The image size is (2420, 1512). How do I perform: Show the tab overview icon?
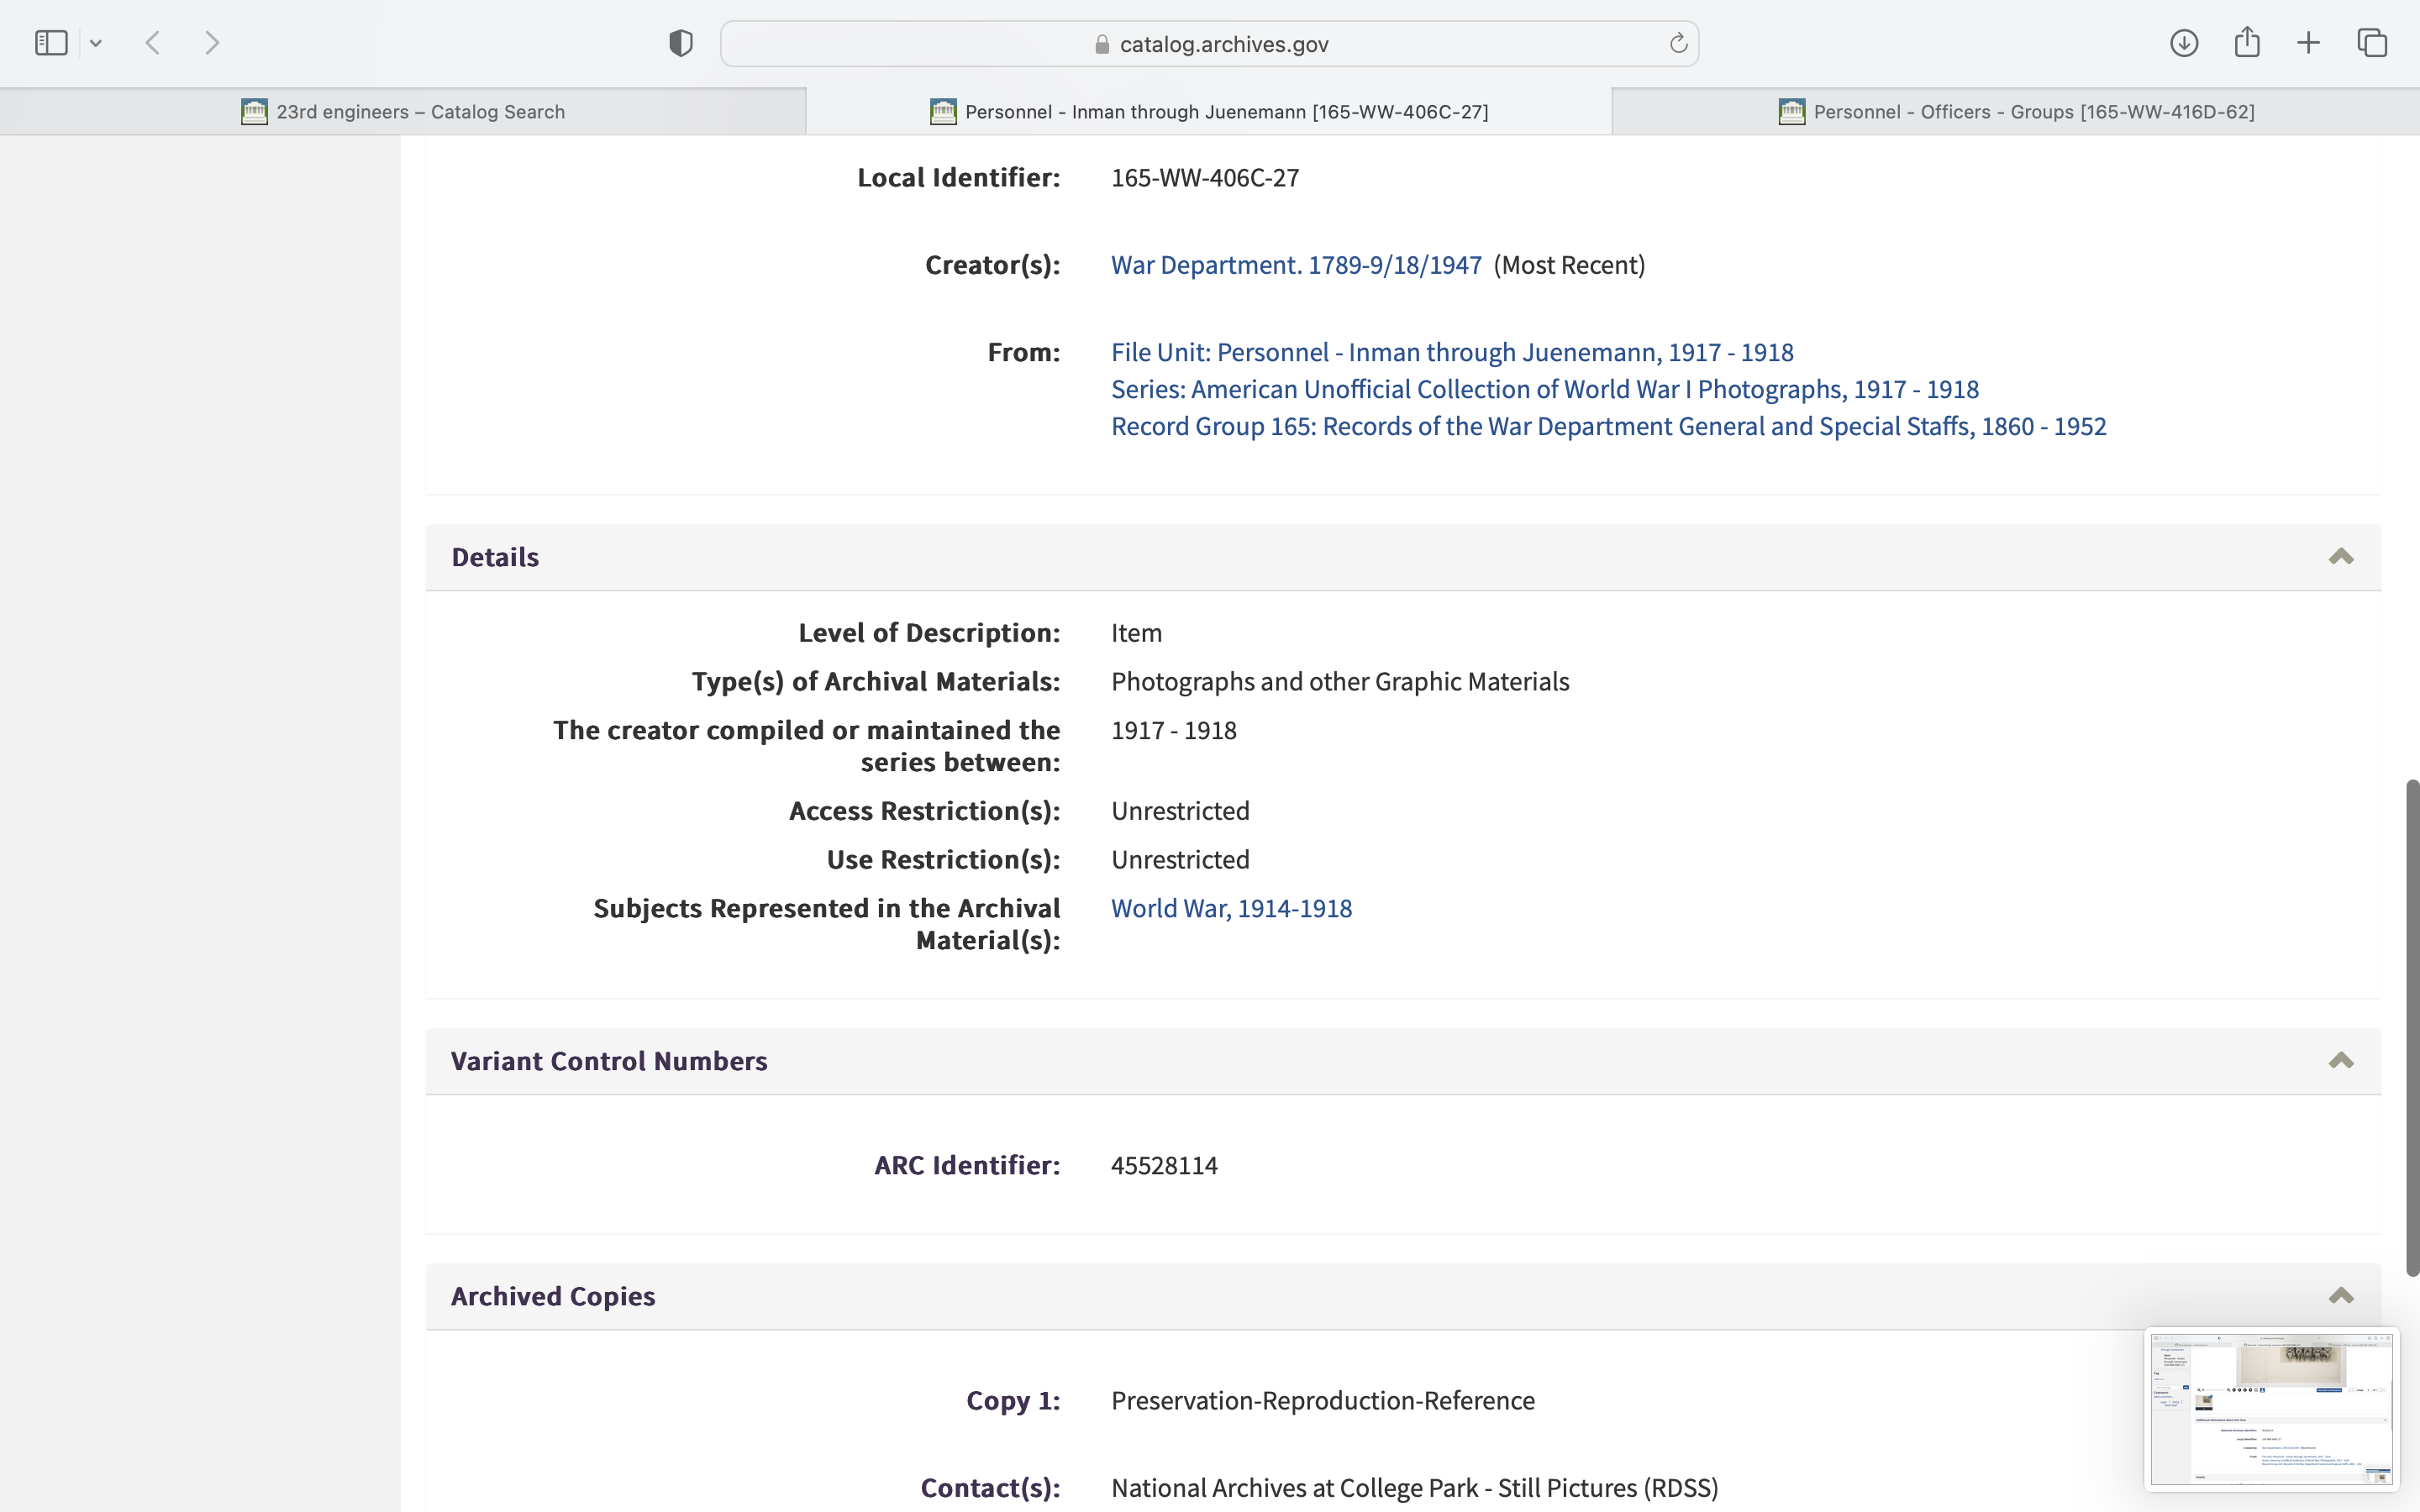coord(2372,43)
